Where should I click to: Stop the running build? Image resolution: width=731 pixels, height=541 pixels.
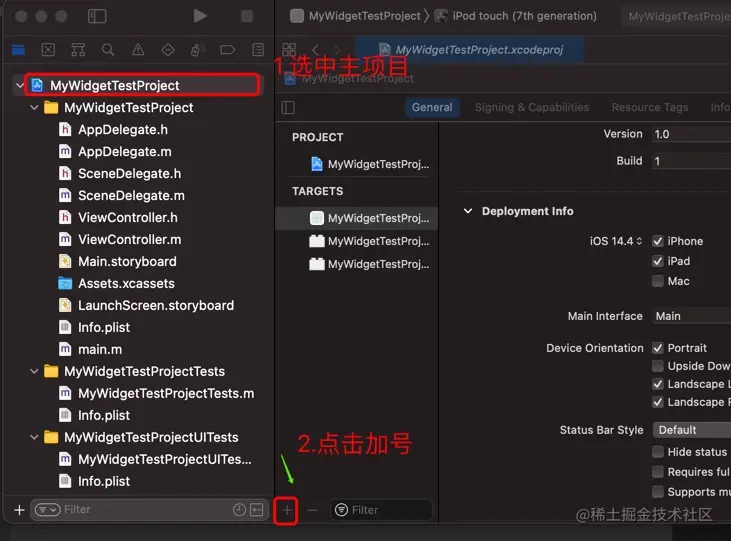coord(247,16)
